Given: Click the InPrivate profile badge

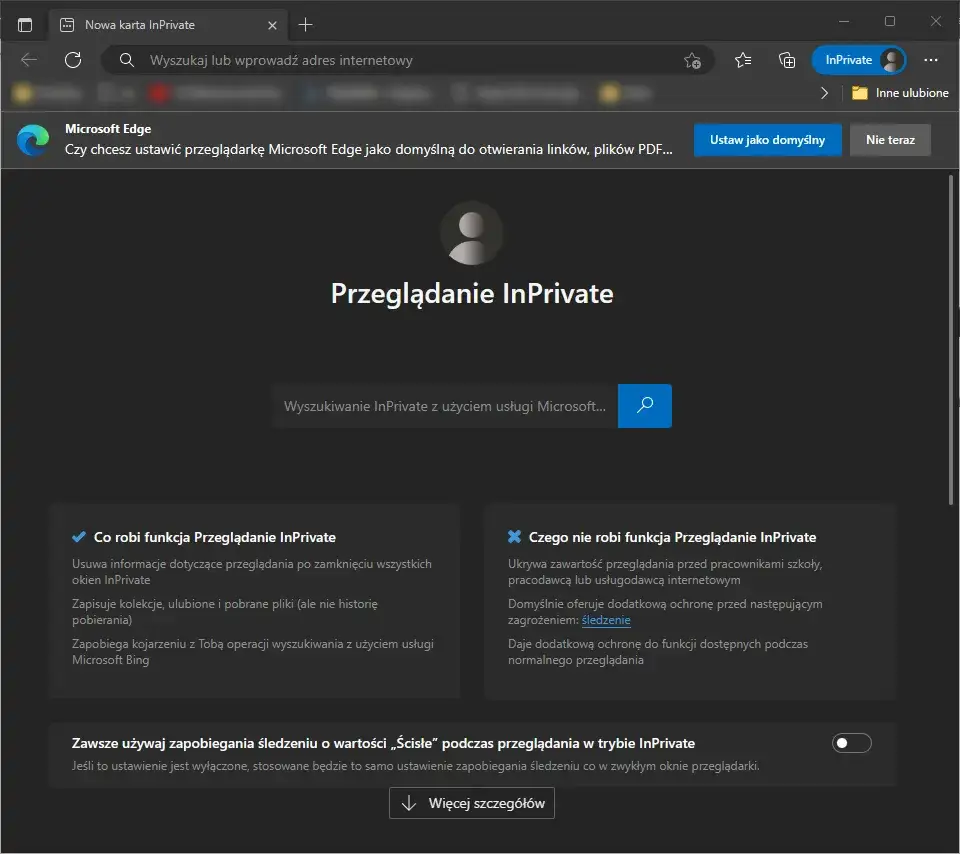Looking at the screenshot, I should [858, 60].
